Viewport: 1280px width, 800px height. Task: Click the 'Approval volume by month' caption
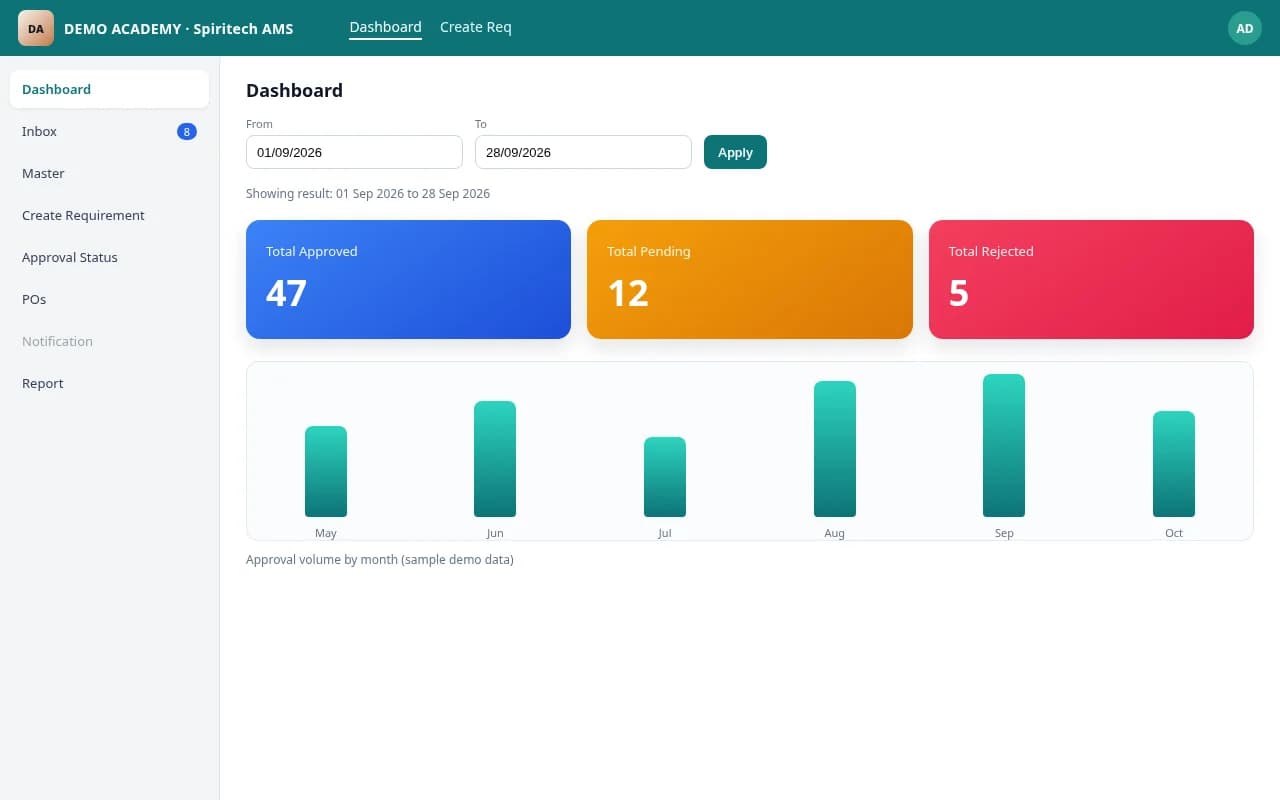pyautogui.click(x=380, y=560)
